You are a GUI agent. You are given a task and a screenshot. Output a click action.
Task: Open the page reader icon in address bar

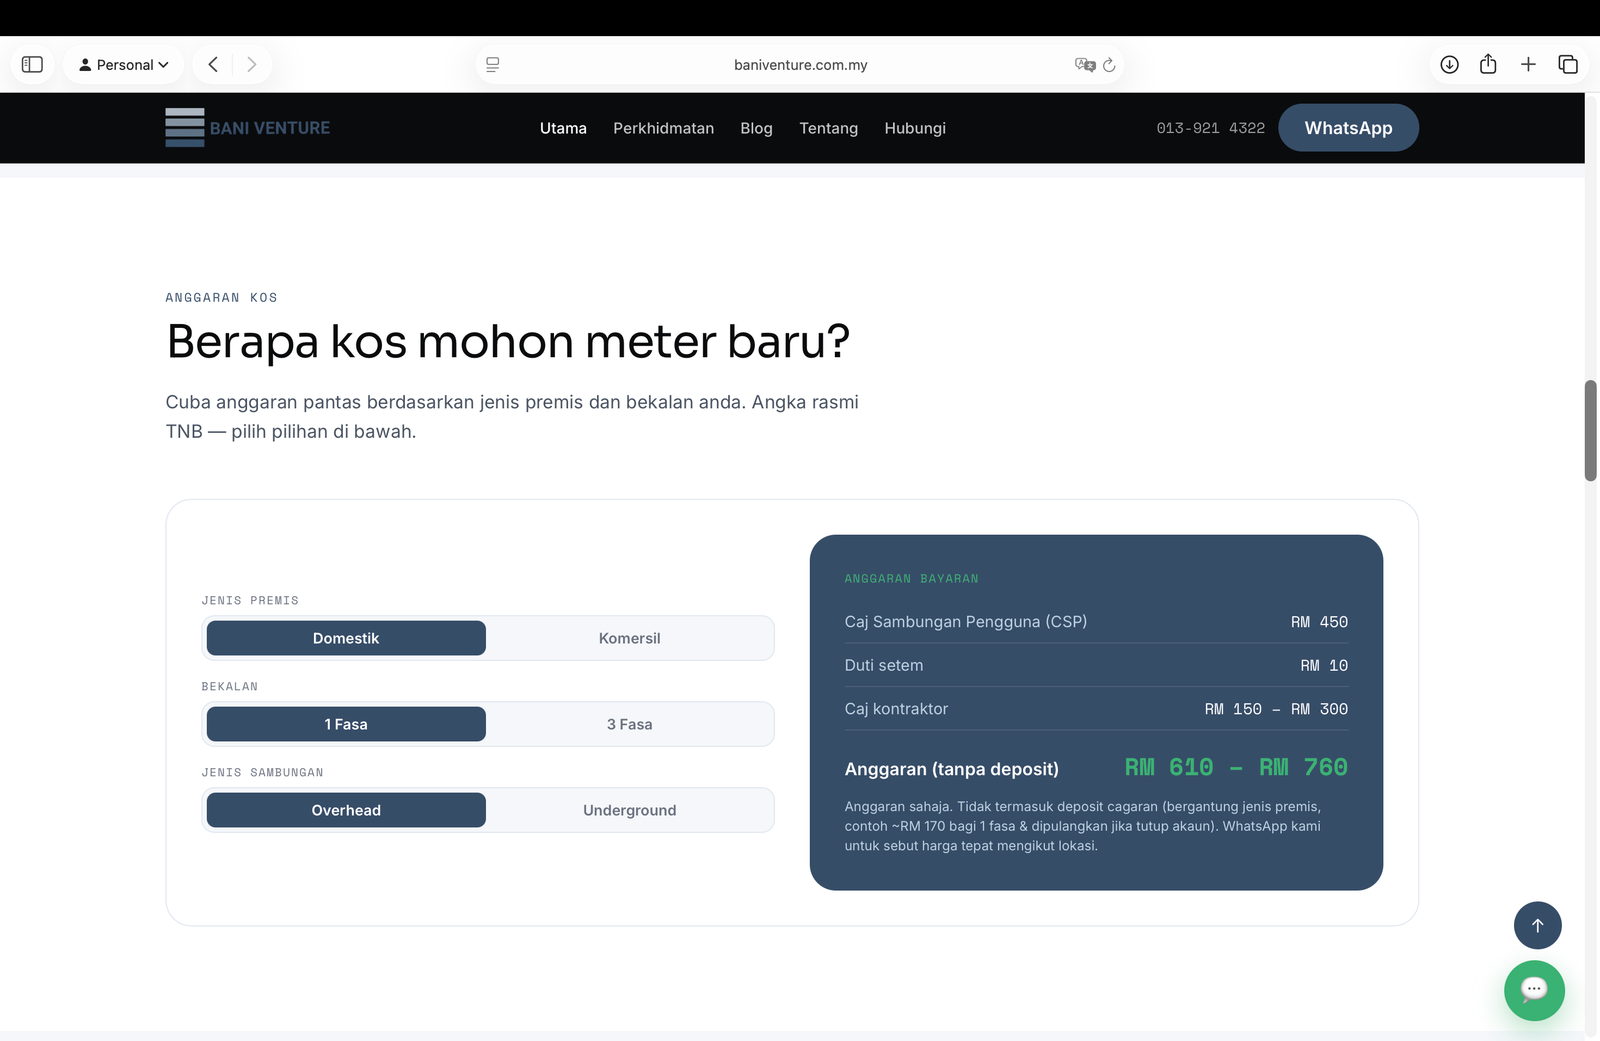[493, 64]
